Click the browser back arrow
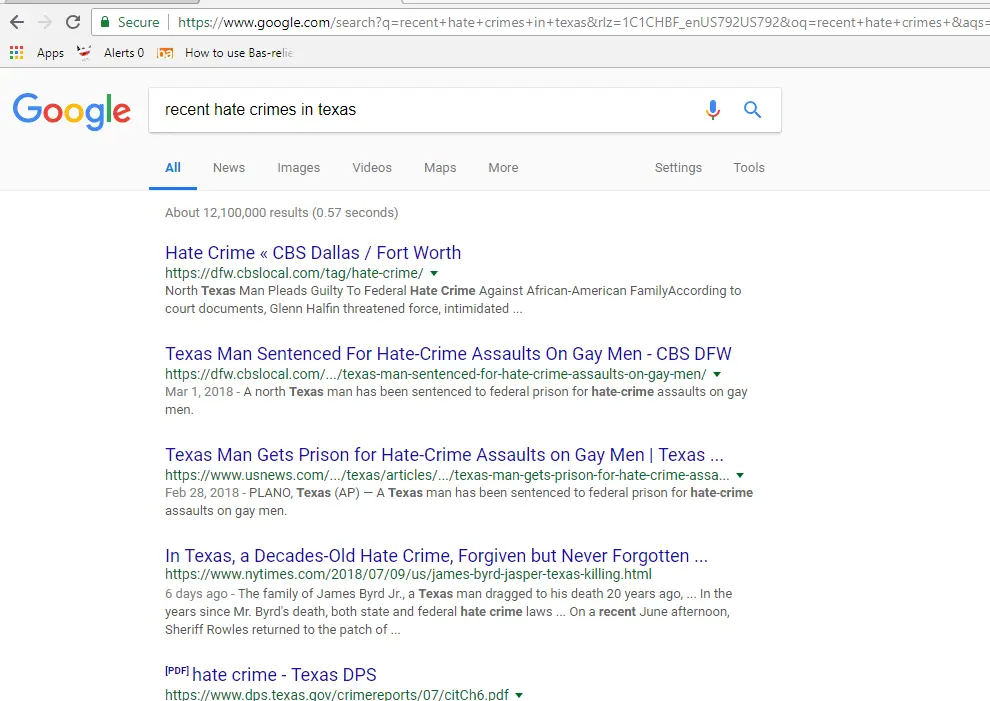Viewport: 990px width, 701px height. click(16, 22)
